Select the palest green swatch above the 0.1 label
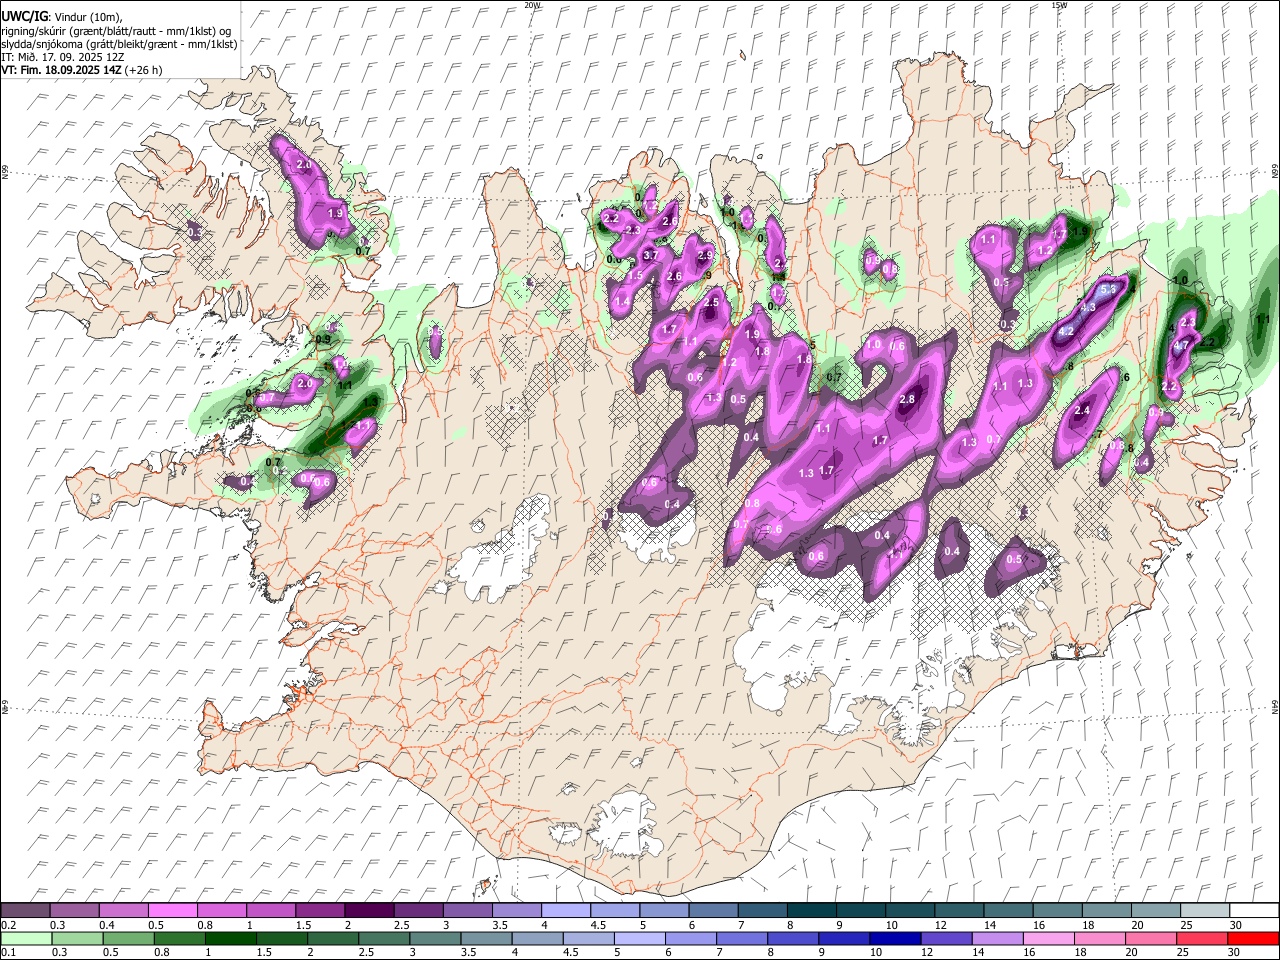The height and width of the screenshot is (960, 1280). [x=26, y=939]
